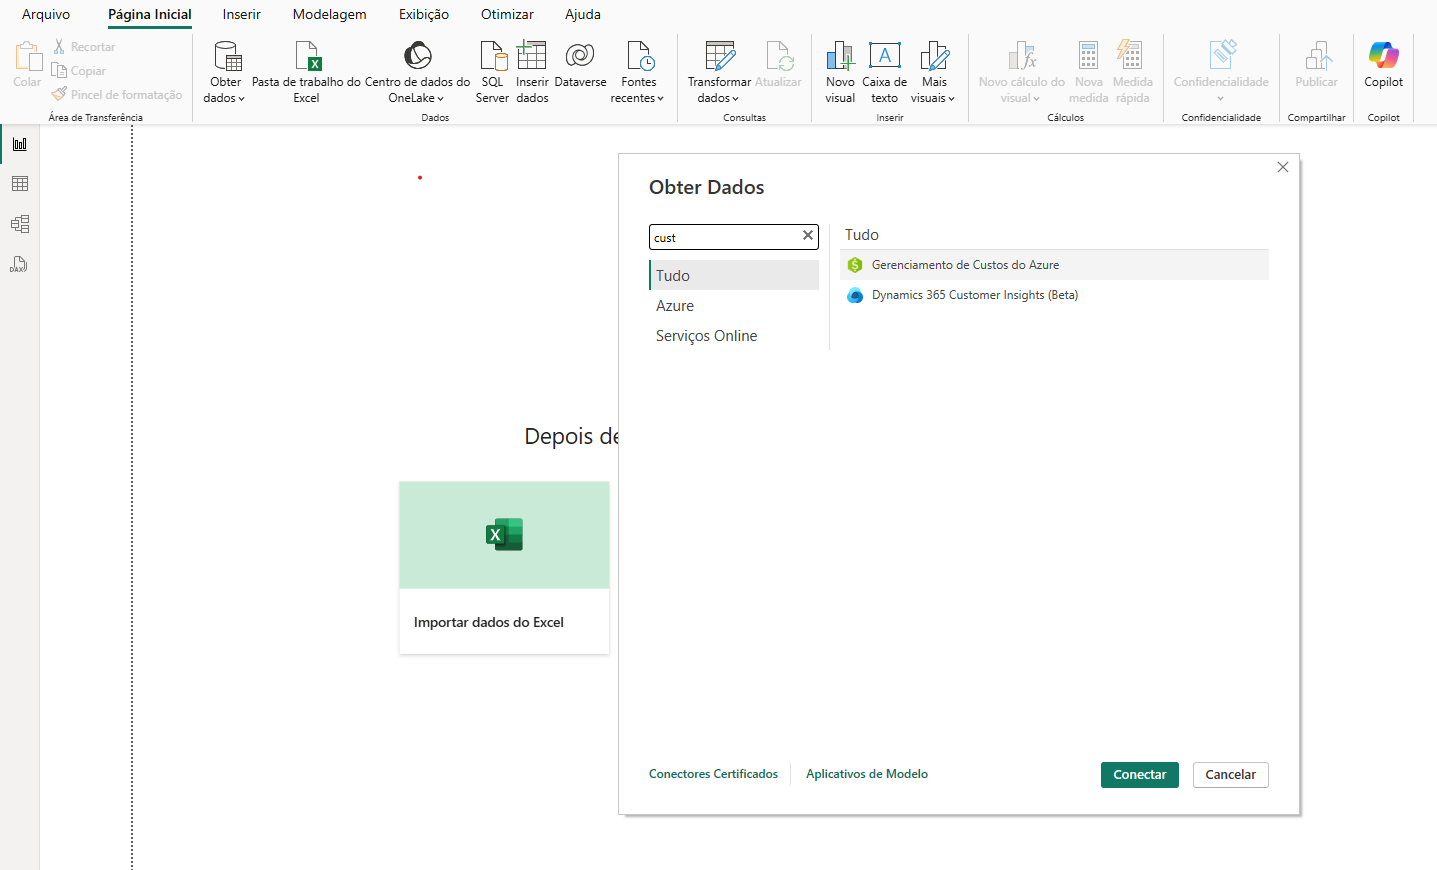Open the Dataverse connector

click(580, 64)
